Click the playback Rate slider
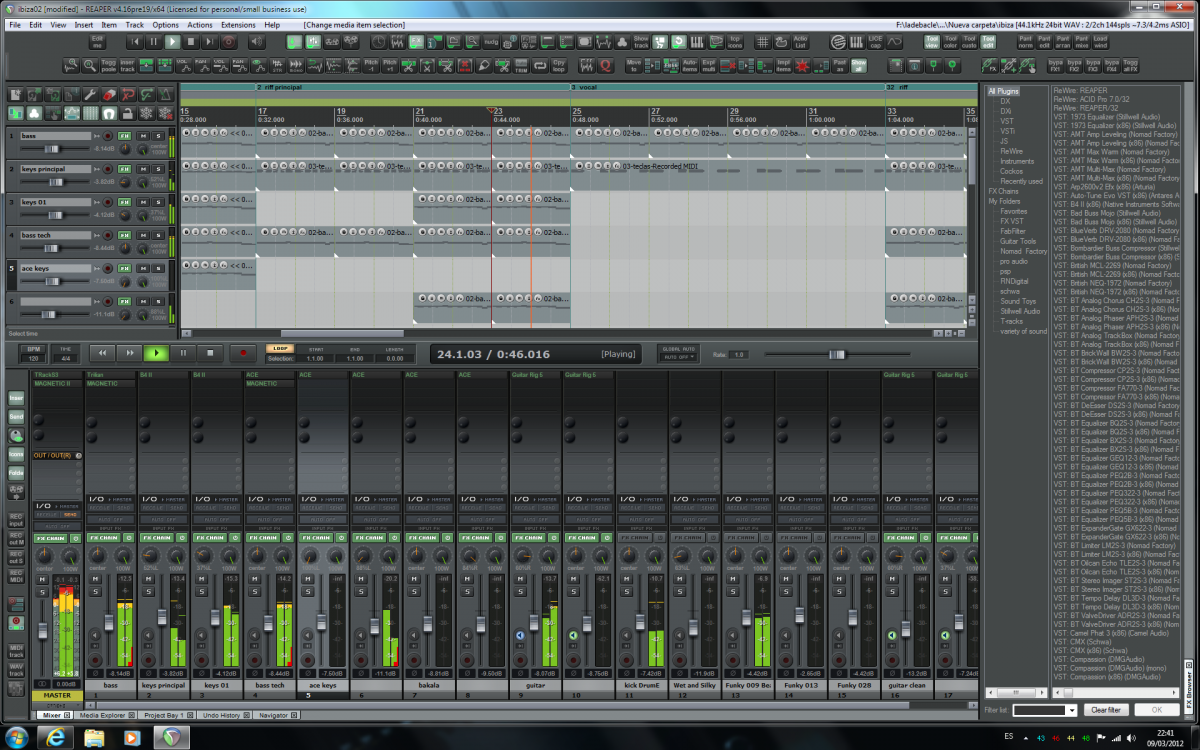1200x750 pixels. tap(837, 354)
